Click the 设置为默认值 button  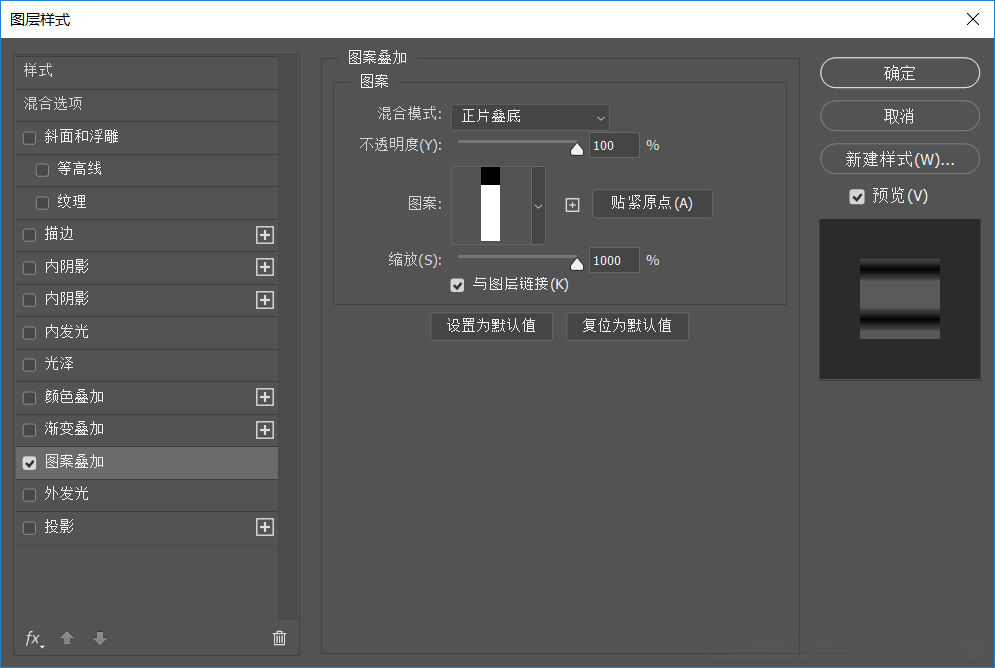[491, 326]
